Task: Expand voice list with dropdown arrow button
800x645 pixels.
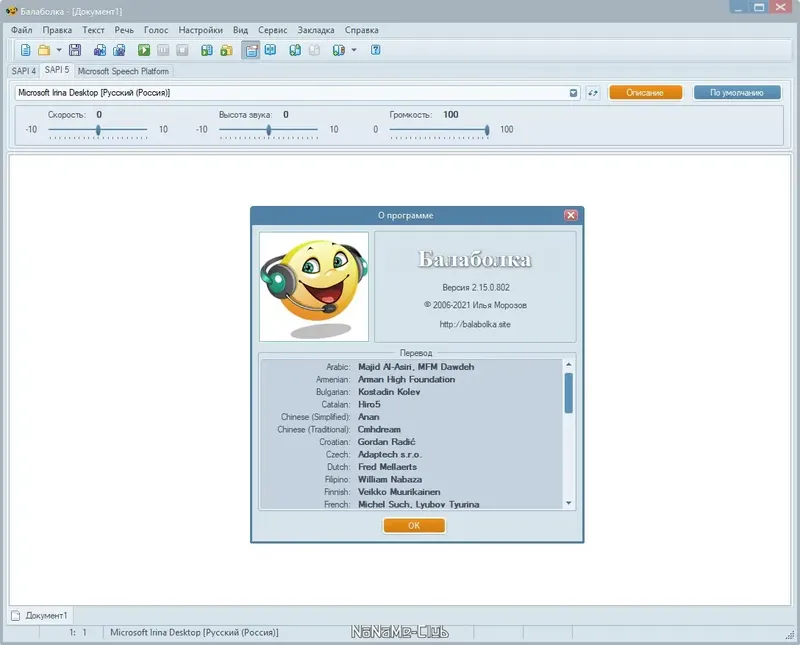Action: pos(573,93)
